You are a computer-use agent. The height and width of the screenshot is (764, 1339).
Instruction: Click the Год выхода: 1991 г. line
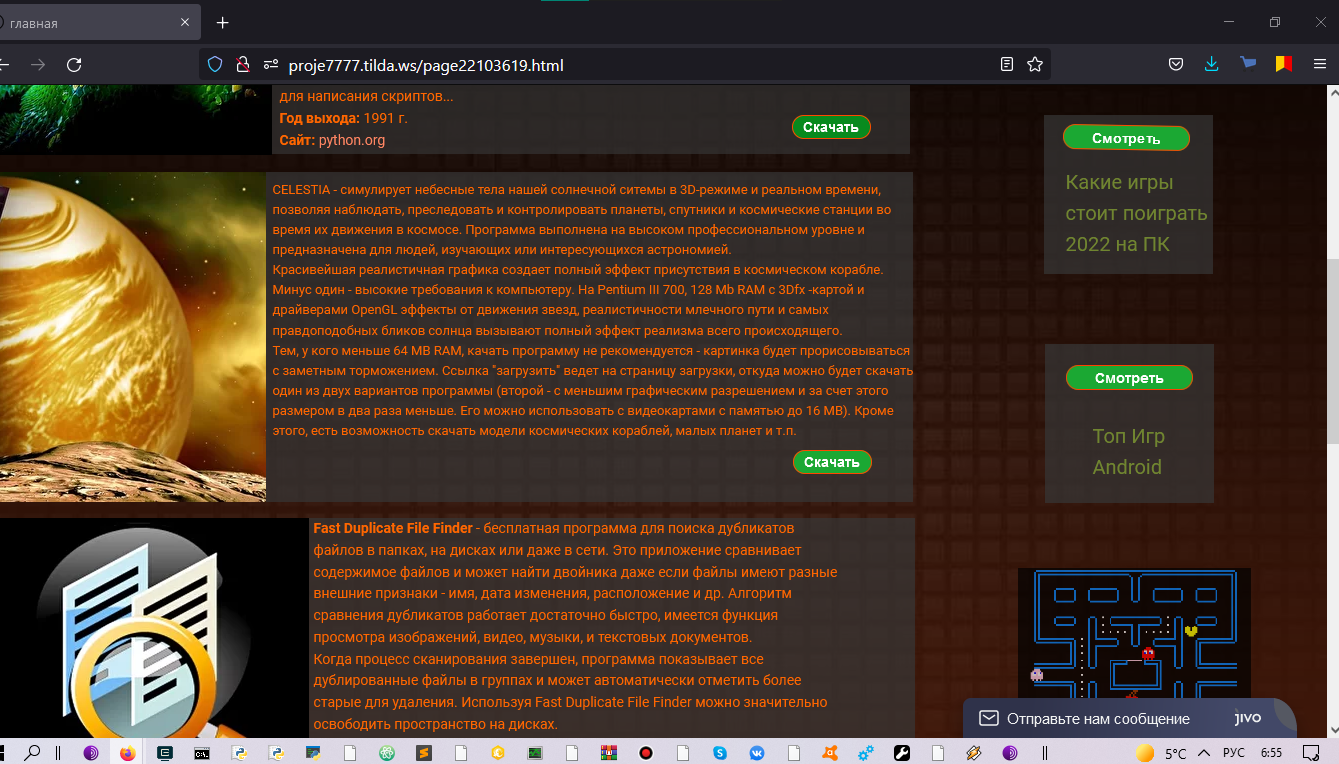(x=343, y=118)
